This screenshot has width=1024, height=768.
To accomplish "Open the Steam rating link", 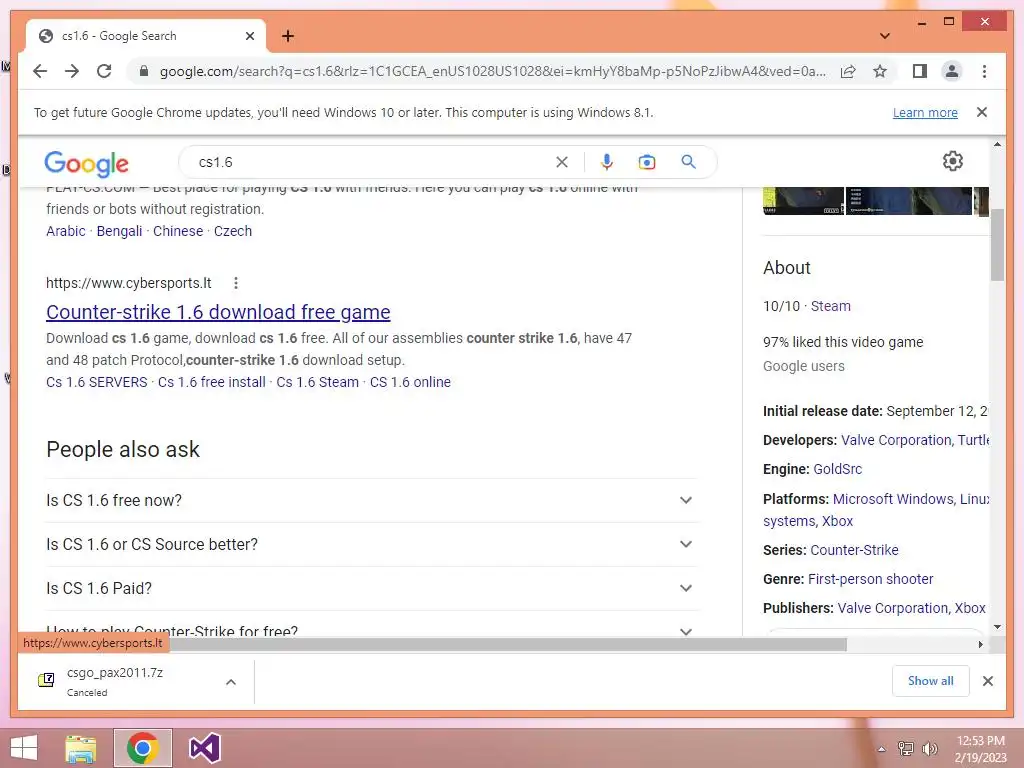I will tap(831, 306).
